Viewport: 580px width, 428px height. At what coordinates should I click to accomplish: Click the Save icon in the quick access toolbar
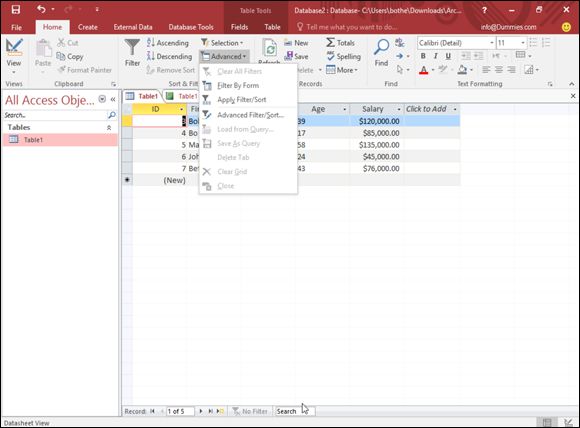[16, 10]
